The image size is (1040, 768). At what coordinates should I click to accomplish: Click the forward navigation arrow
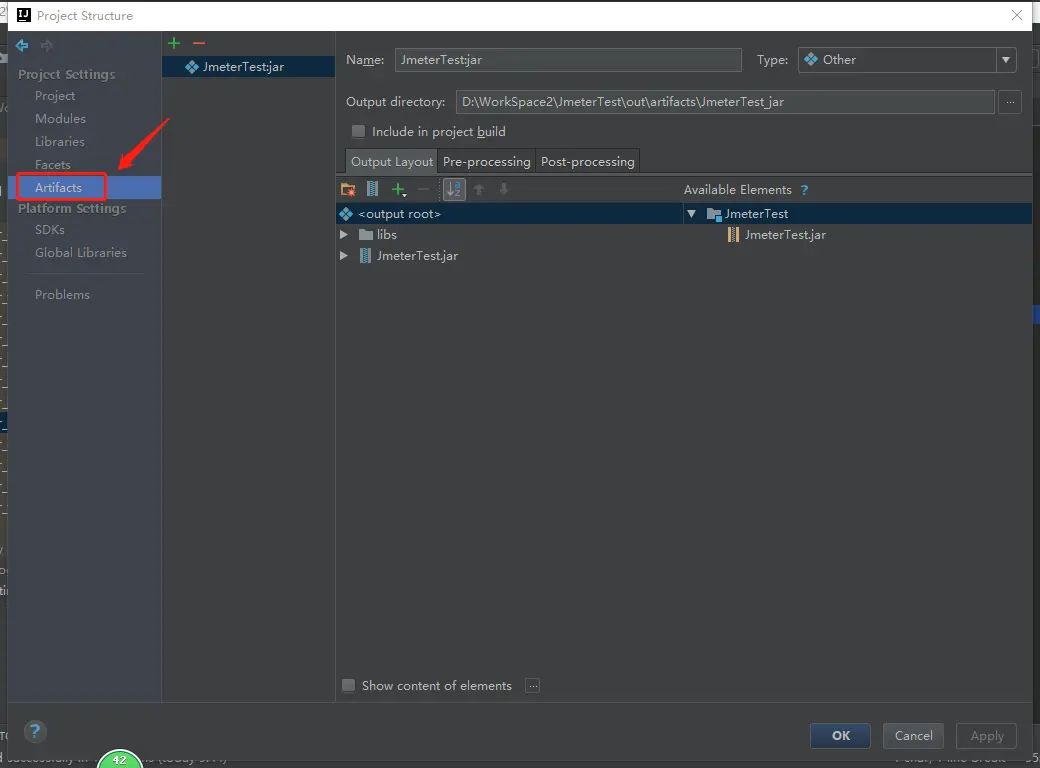(46, 45)
